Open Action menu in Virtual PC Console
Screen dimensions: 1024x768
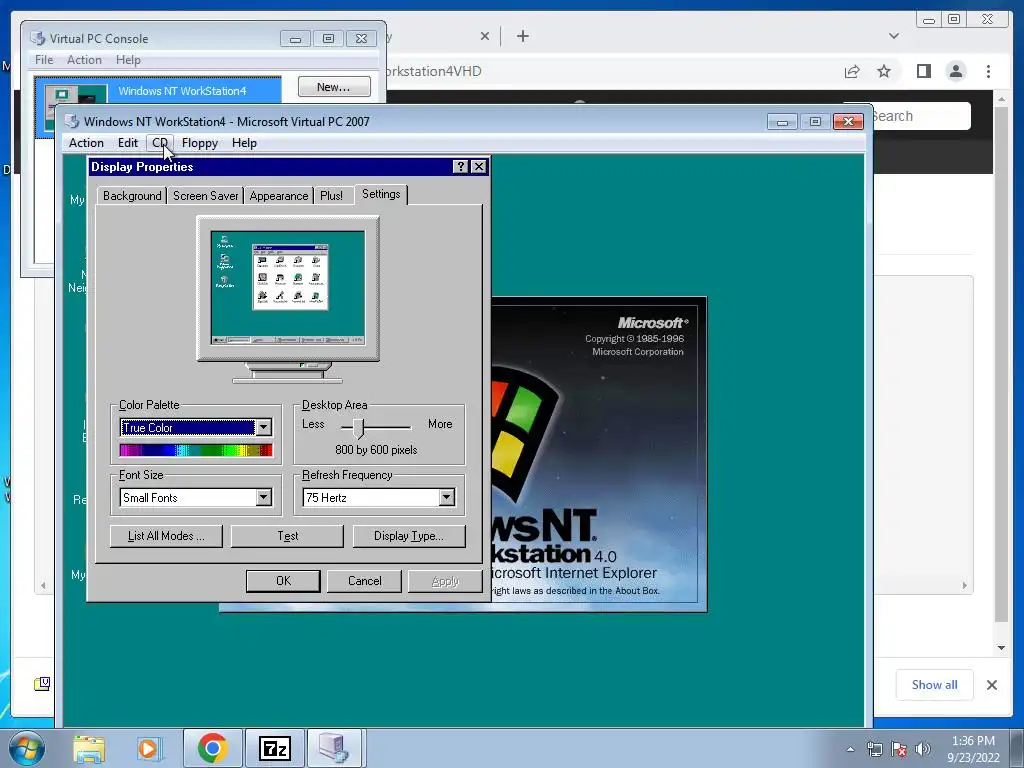click(x=84, y=60)
